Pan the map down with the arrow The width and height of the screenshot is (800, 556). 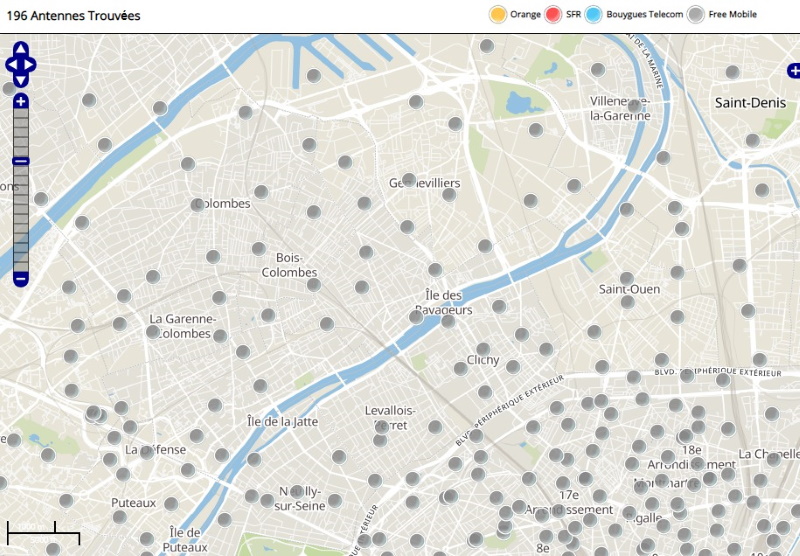(21, 80)
